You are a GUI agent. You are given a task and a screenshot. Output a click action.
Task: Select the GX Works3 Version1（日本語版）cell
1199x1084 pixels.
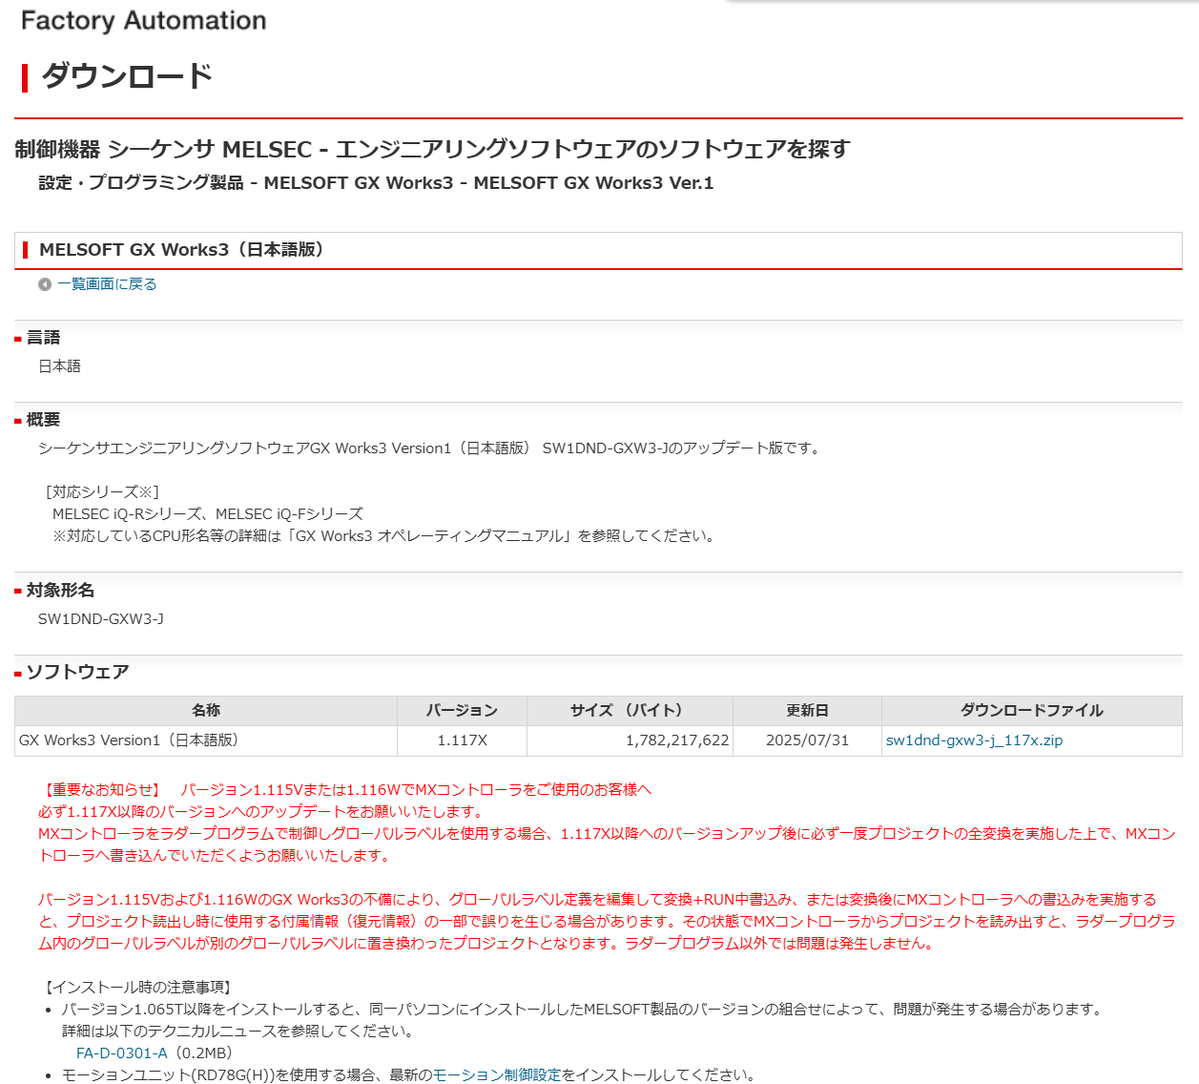point(206,741)
